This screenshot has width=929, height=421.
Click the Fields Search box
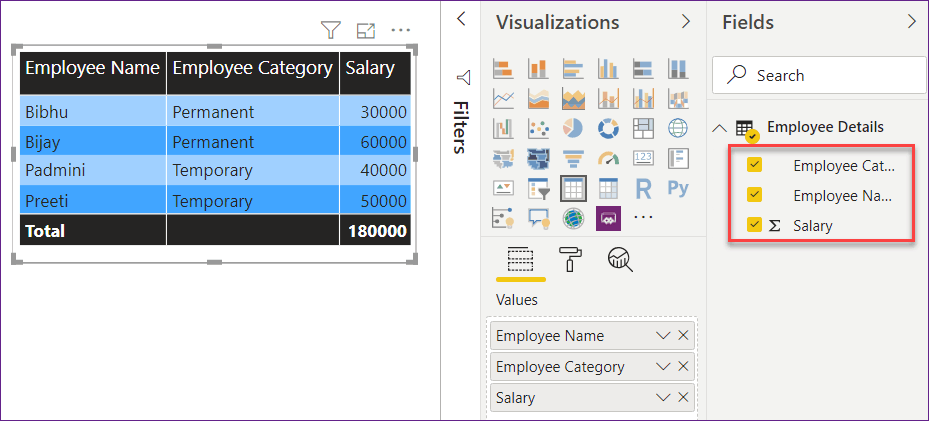click(x=819, y=75)
